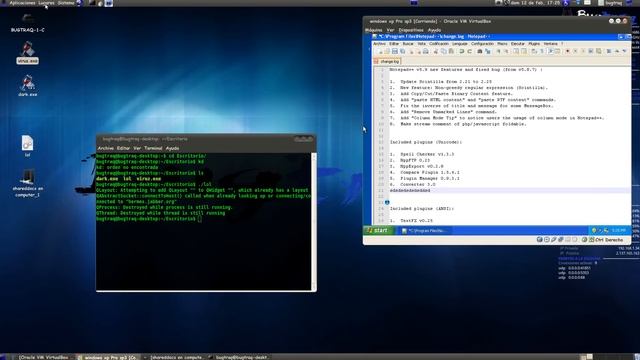This screenshot has width=640, height=360.
Task: Toggle Word Wrap icon in Notepad++ toolbar
Action: coord(534,51)
